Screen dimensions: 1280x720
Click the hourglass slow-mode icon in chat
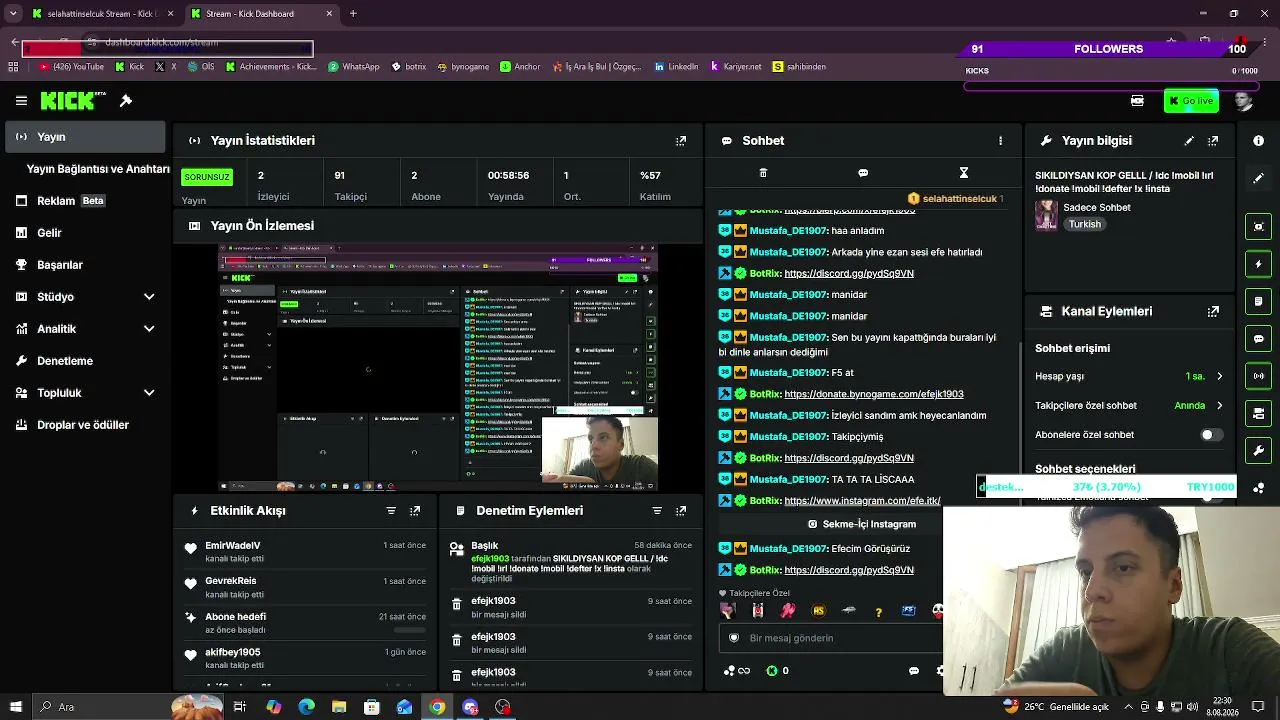pos(963,173)
